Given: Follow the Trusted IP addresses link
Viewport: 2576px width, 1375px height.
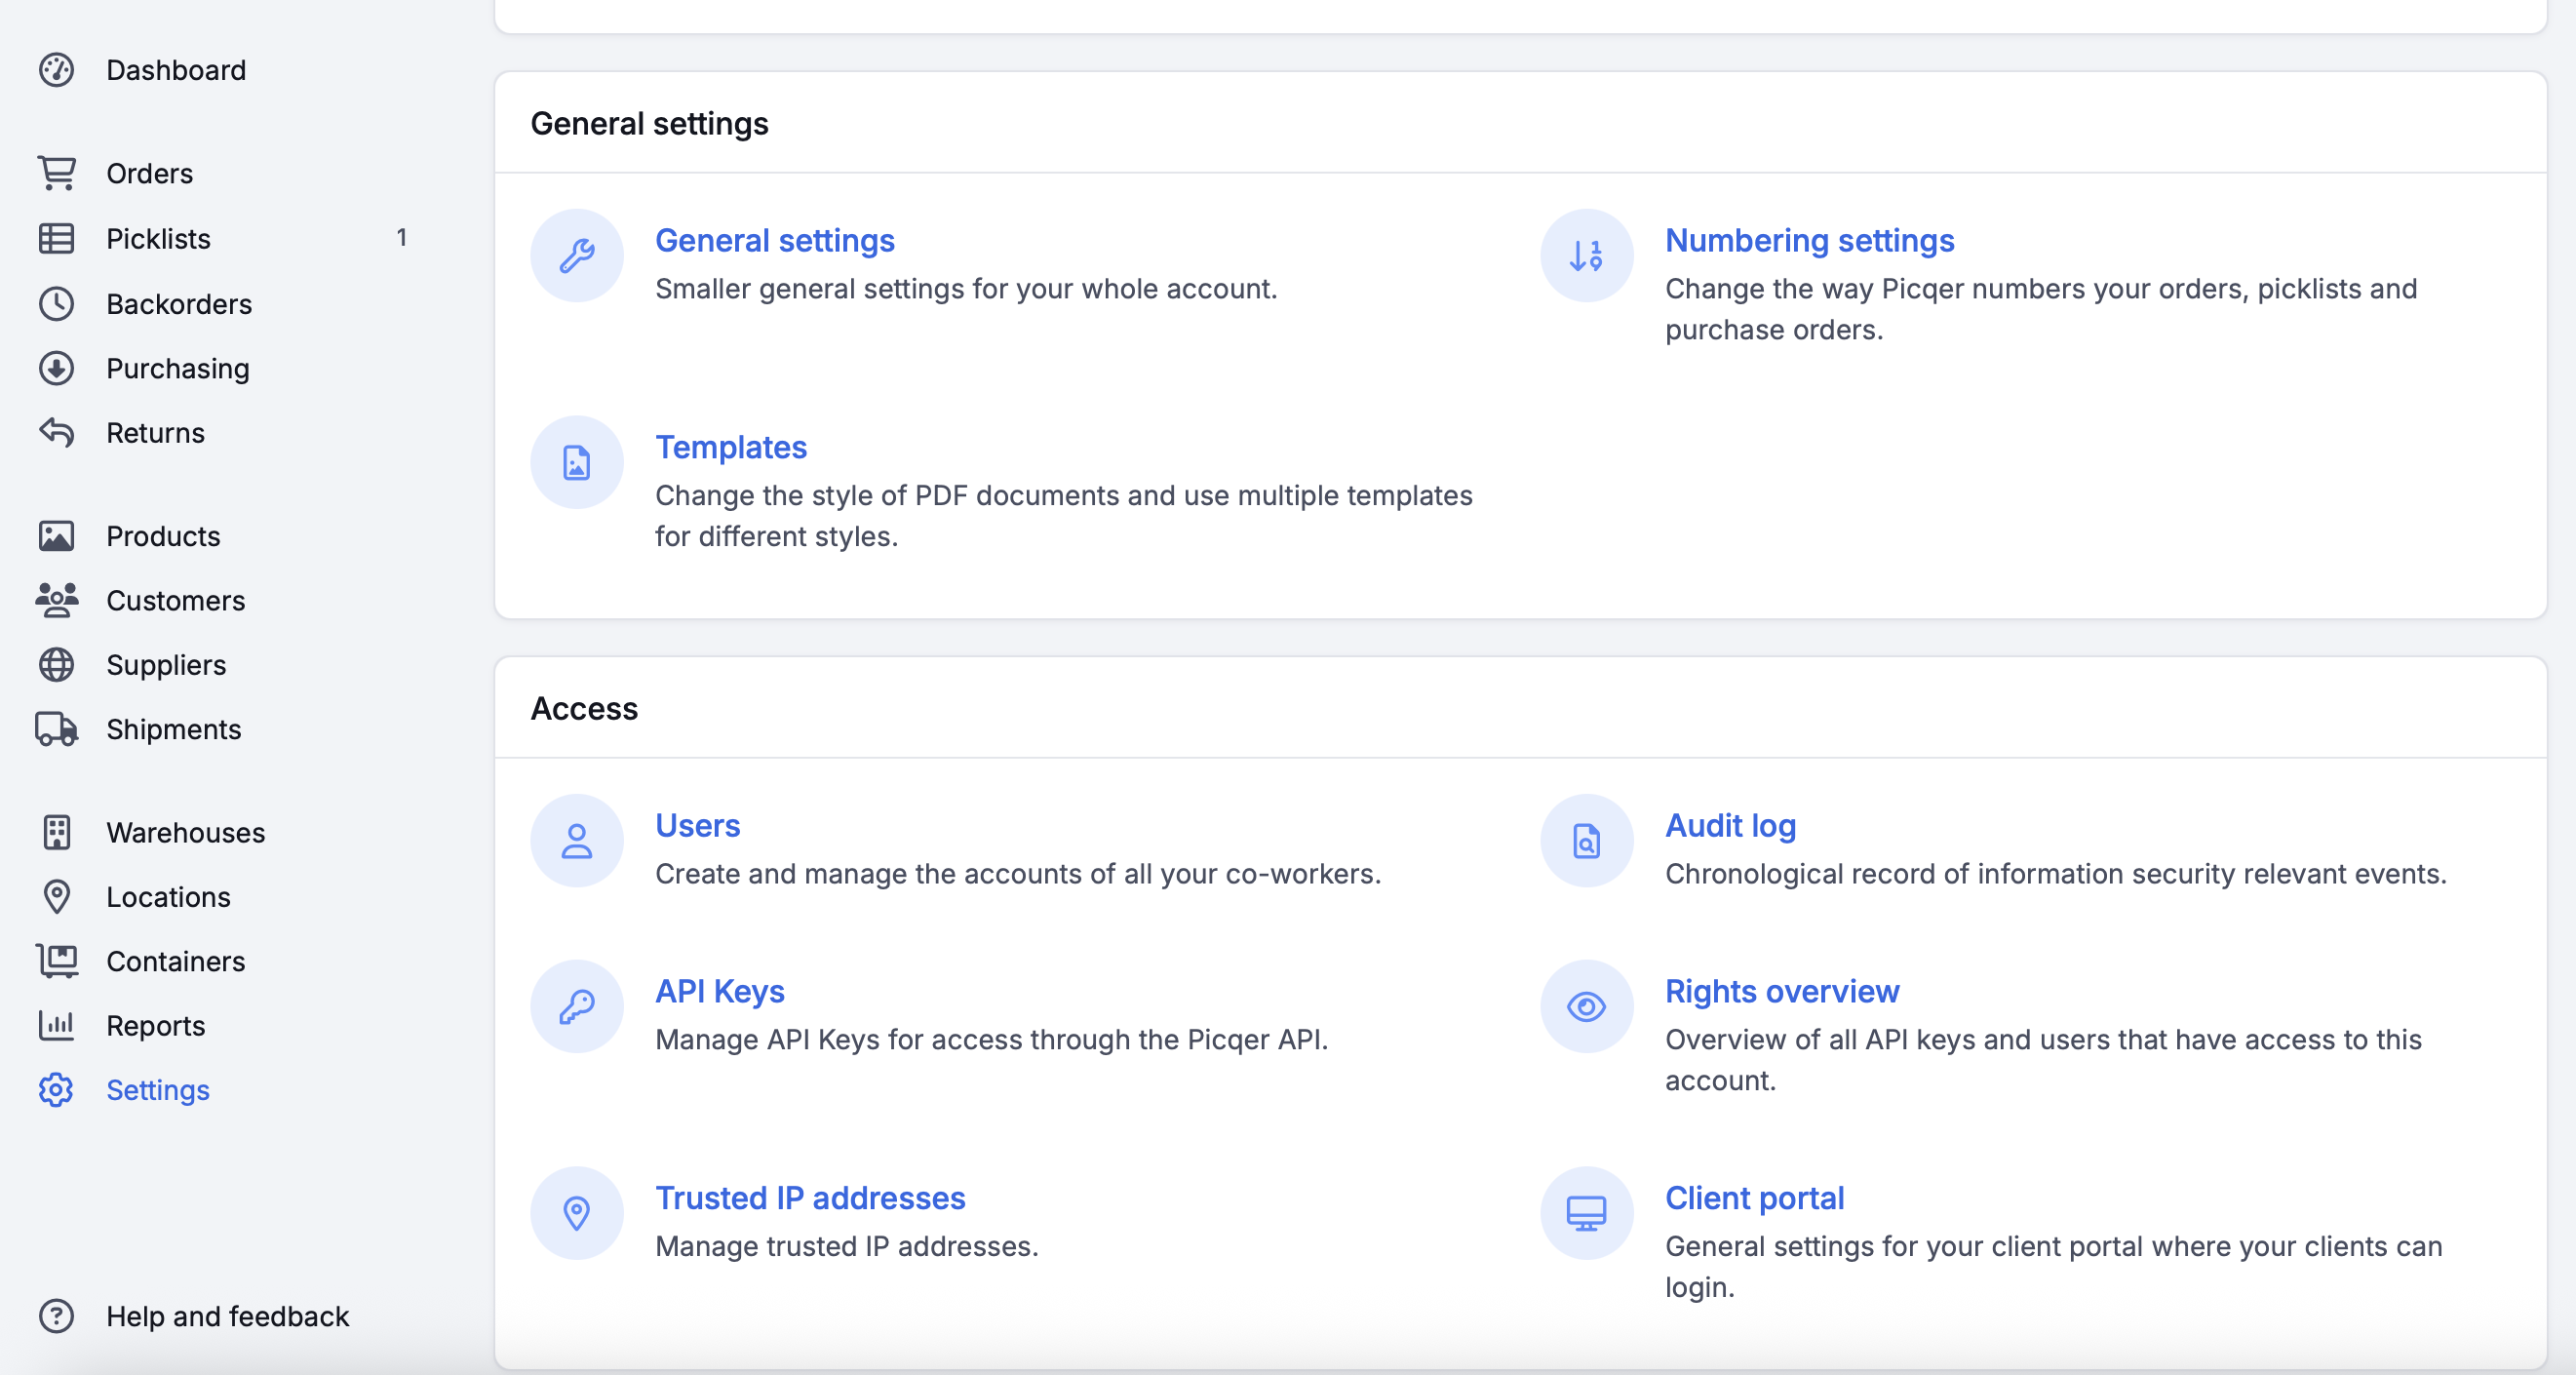Looking at the screenshot, I should click(x=809, y=1198).
